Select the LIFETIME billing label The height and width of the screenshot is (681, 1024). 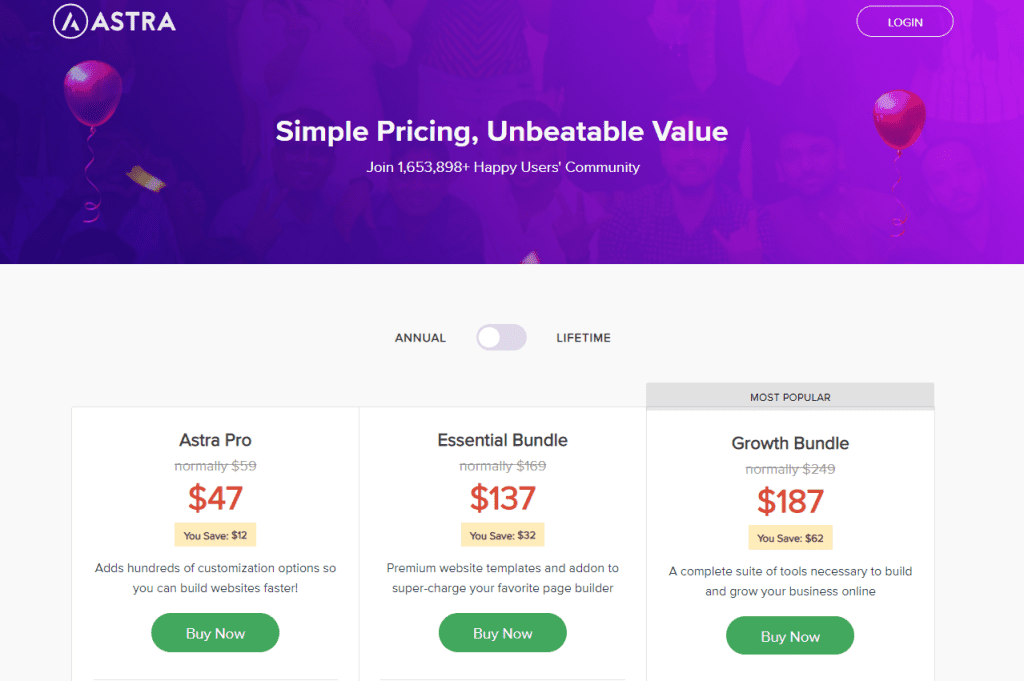(583, 338)
